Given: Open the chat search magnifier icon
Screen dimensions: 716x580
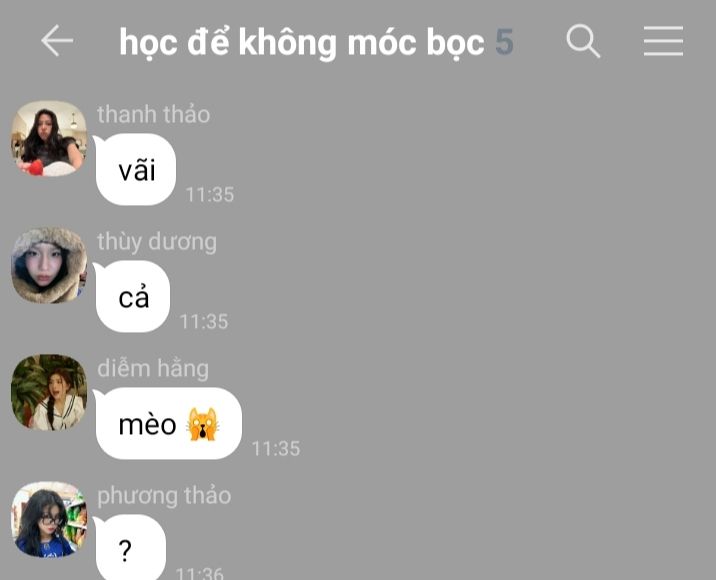Looking at the screenshot, I should coord(583,41).
